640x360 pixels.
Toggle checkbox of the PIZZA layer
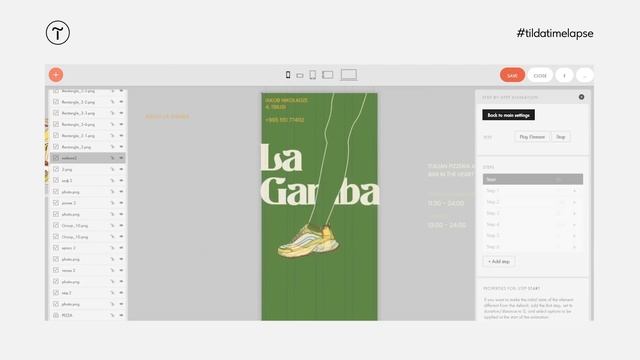coord(56,315)
